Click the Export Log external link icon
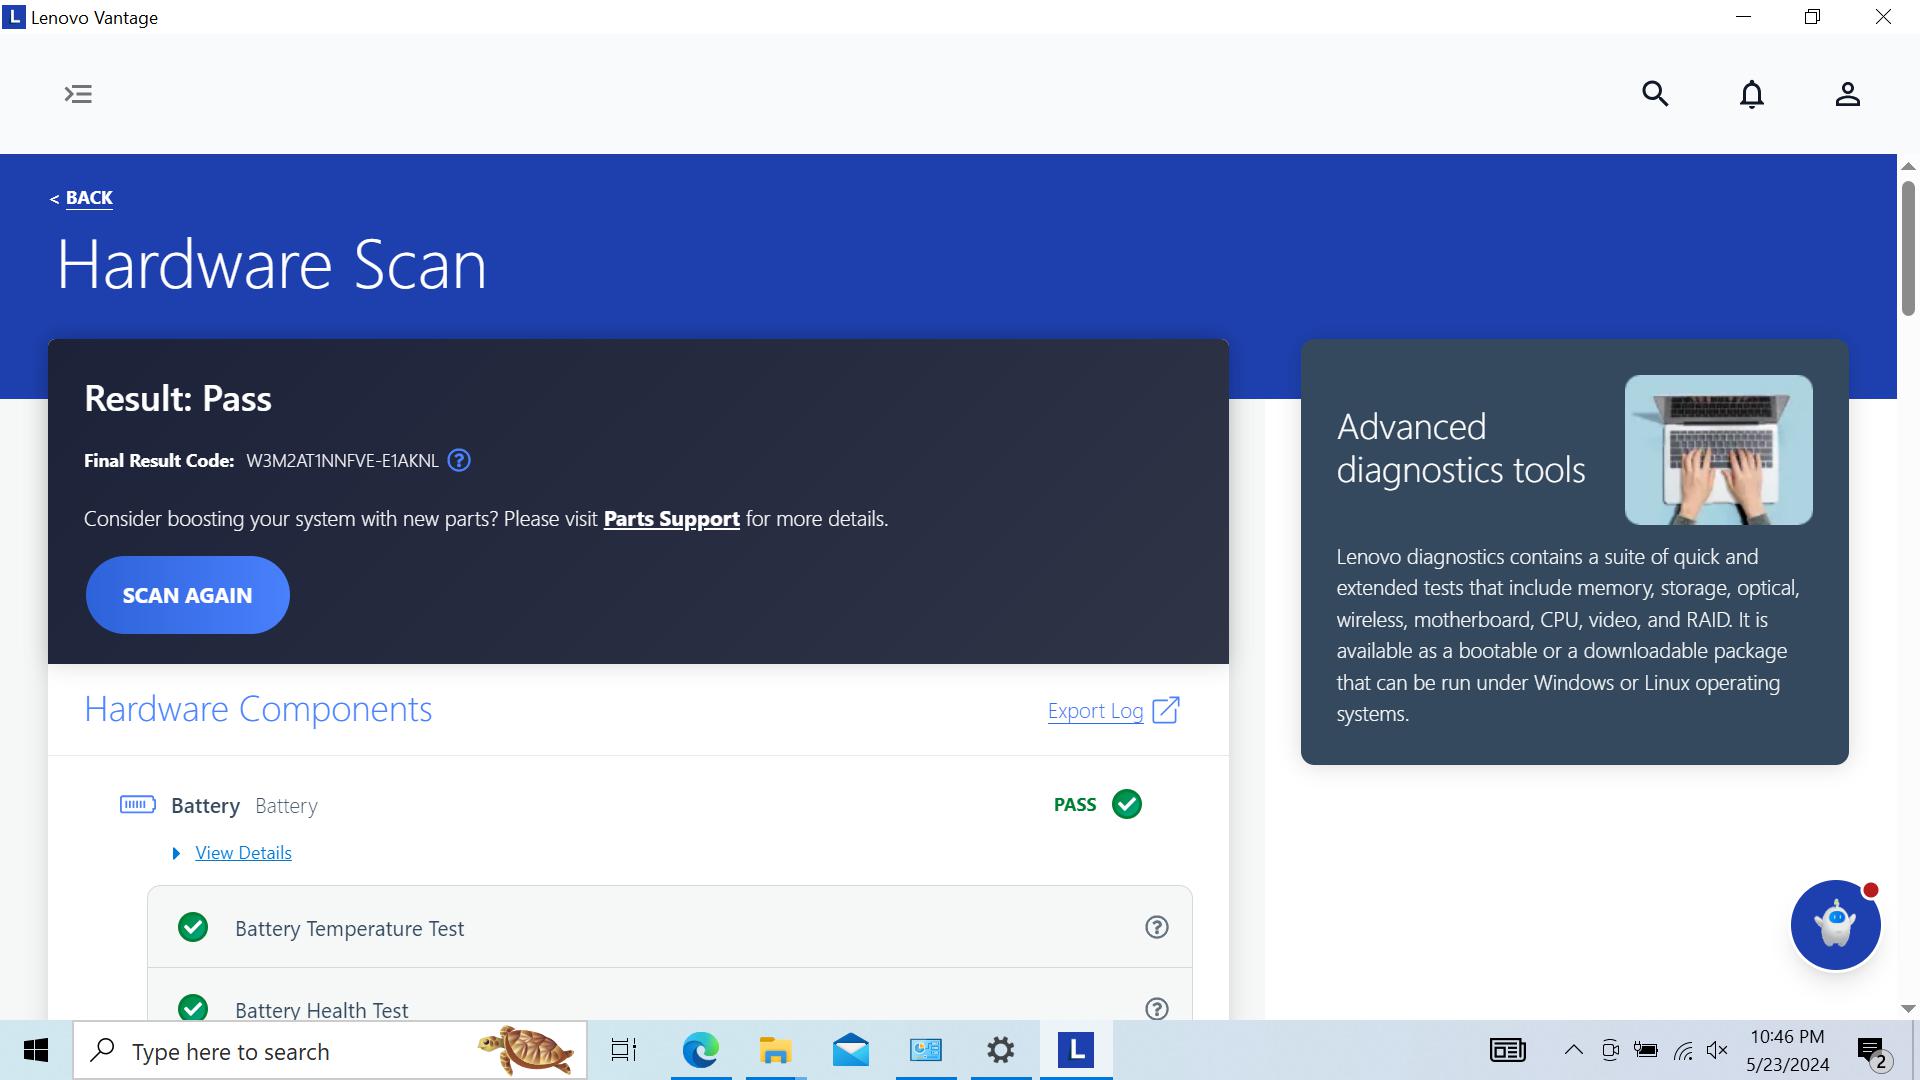This screenshot has height=1080, width=1920. point(1166,711)
